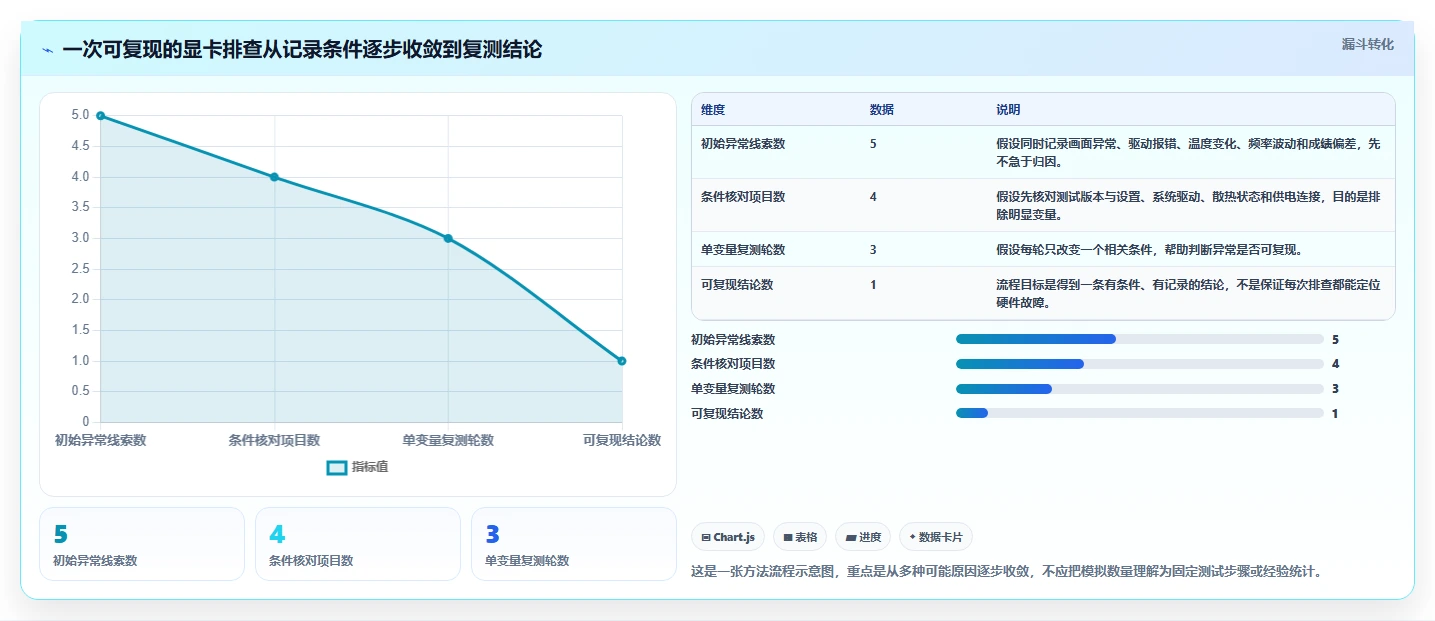Click the 可复现结论数 progress bar
1435x621 pixels.
click(x=1140, y=413)
